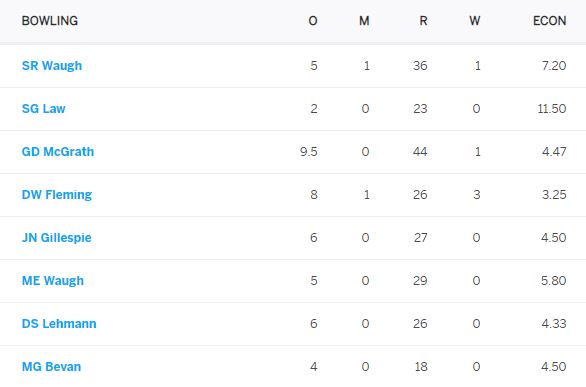Select SR Waugh's 36 runs cell
Viewport: 586px width, 387px height.
pyautogui.click(x=420, y=66)
